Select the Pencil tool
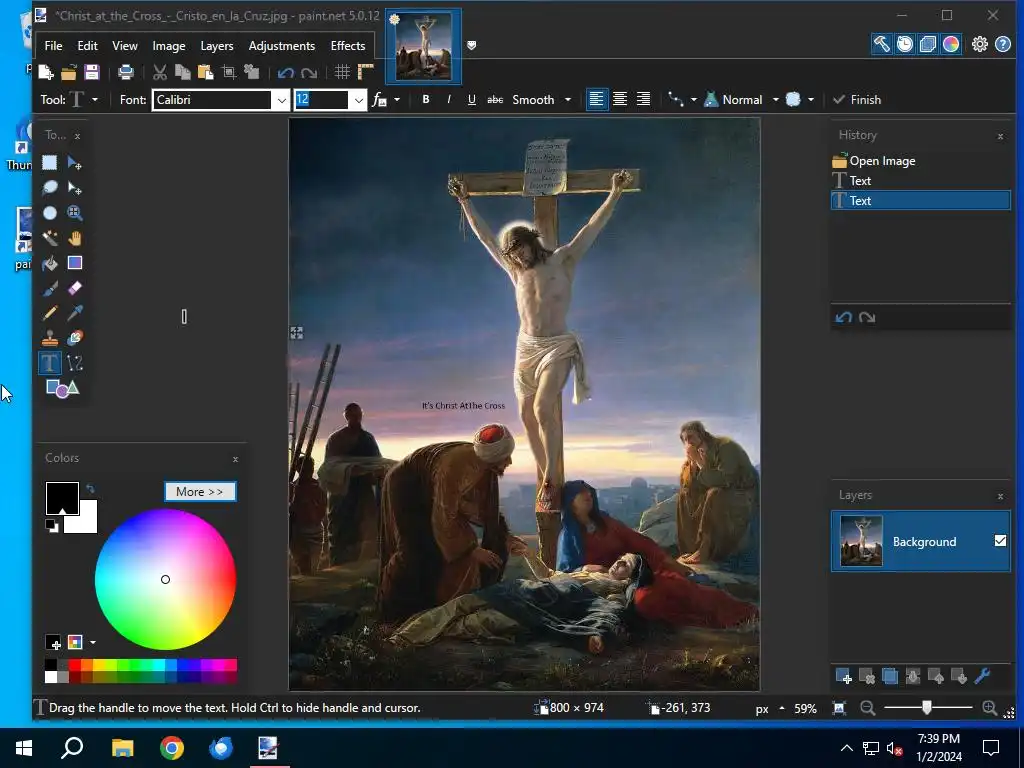This screenshot has width=1024, height=768. pyautogui.click(x=50, y=313)
